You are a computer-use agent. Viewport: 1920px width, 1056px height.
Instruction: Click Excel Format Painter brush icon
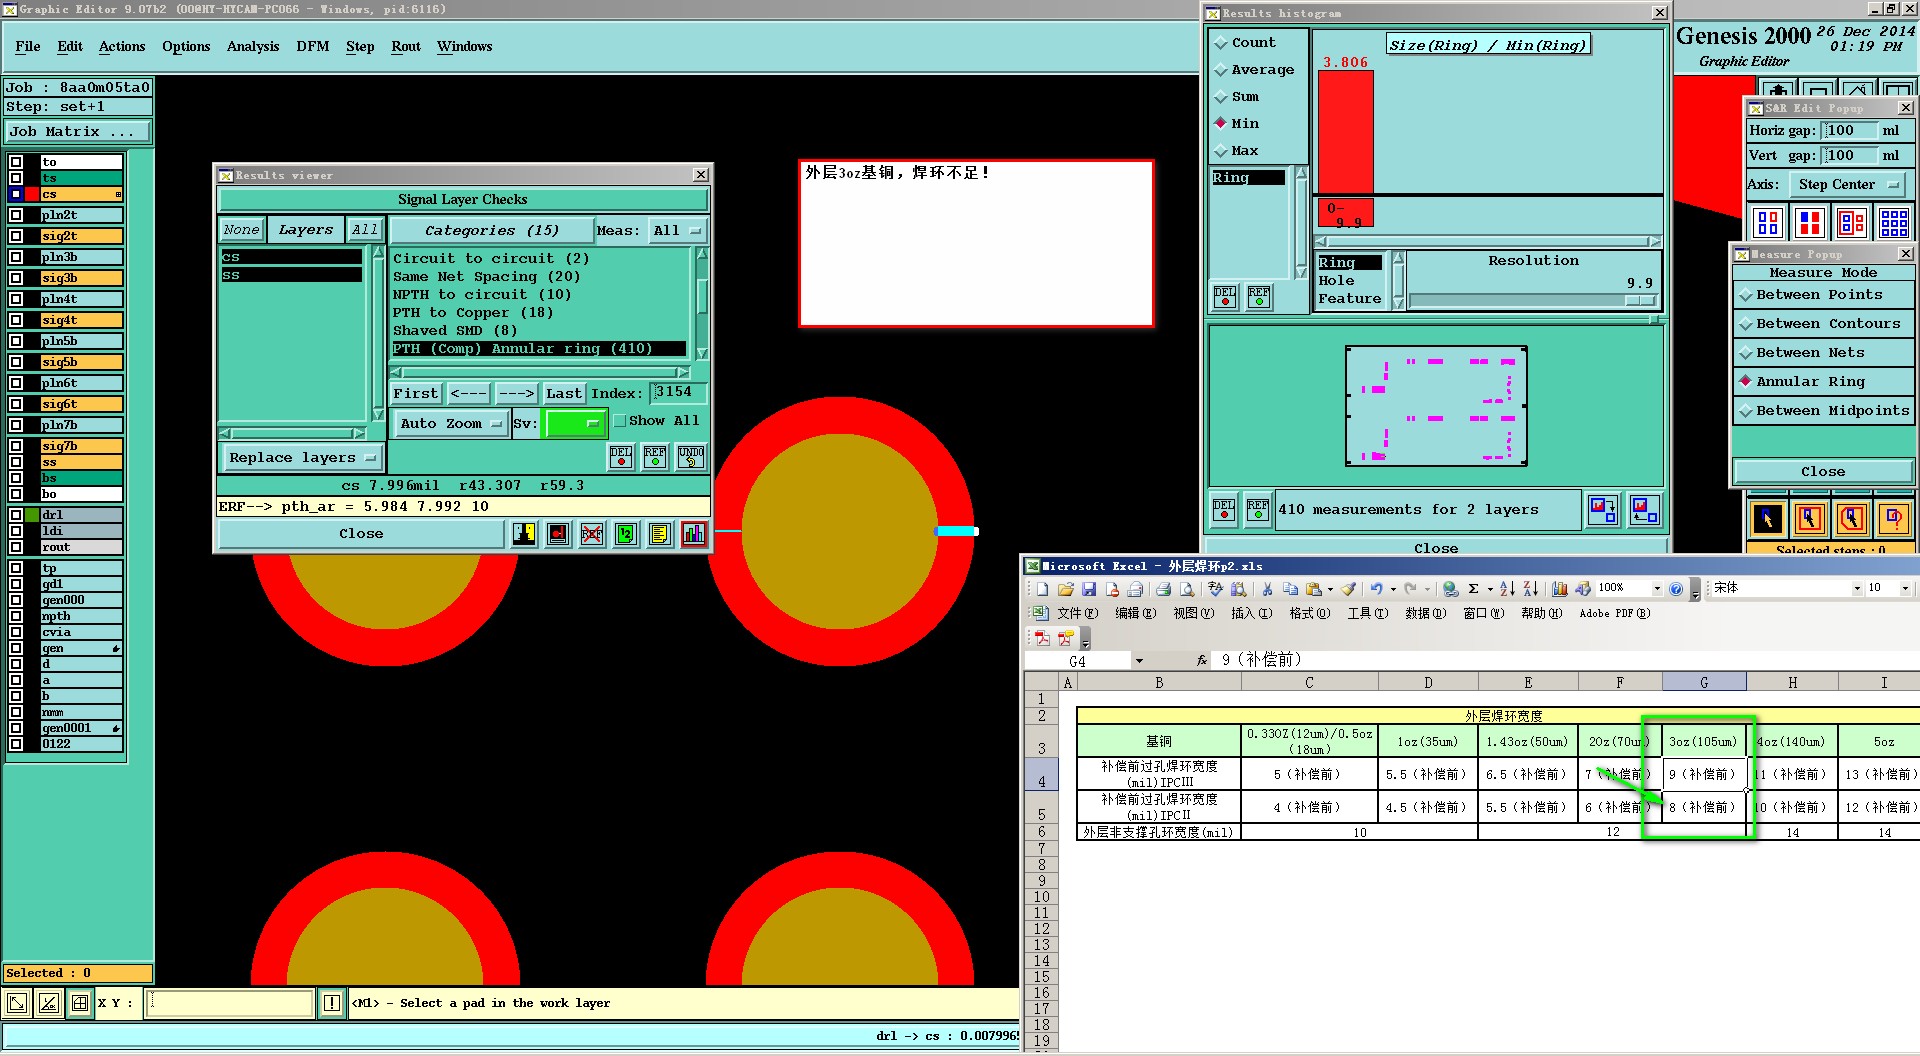(x=1348, y=589)
